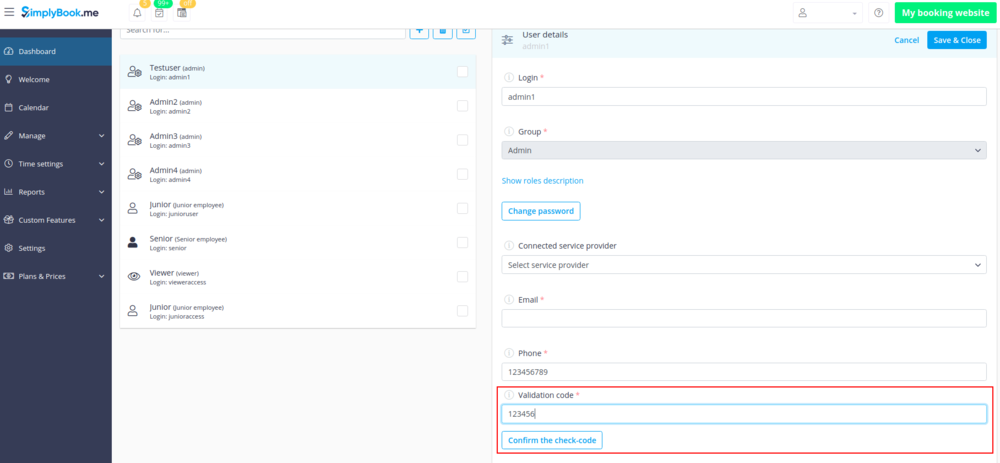
Task: Click the Save & Close button
Action: [956, 40]
